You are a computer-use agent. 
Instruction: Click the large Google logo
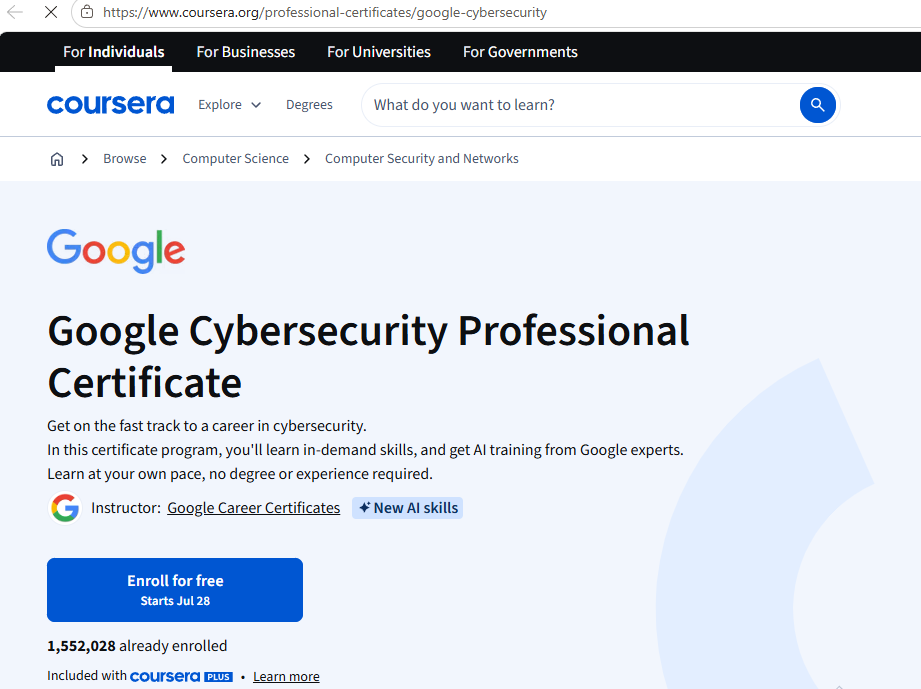(x=116, y=251)
